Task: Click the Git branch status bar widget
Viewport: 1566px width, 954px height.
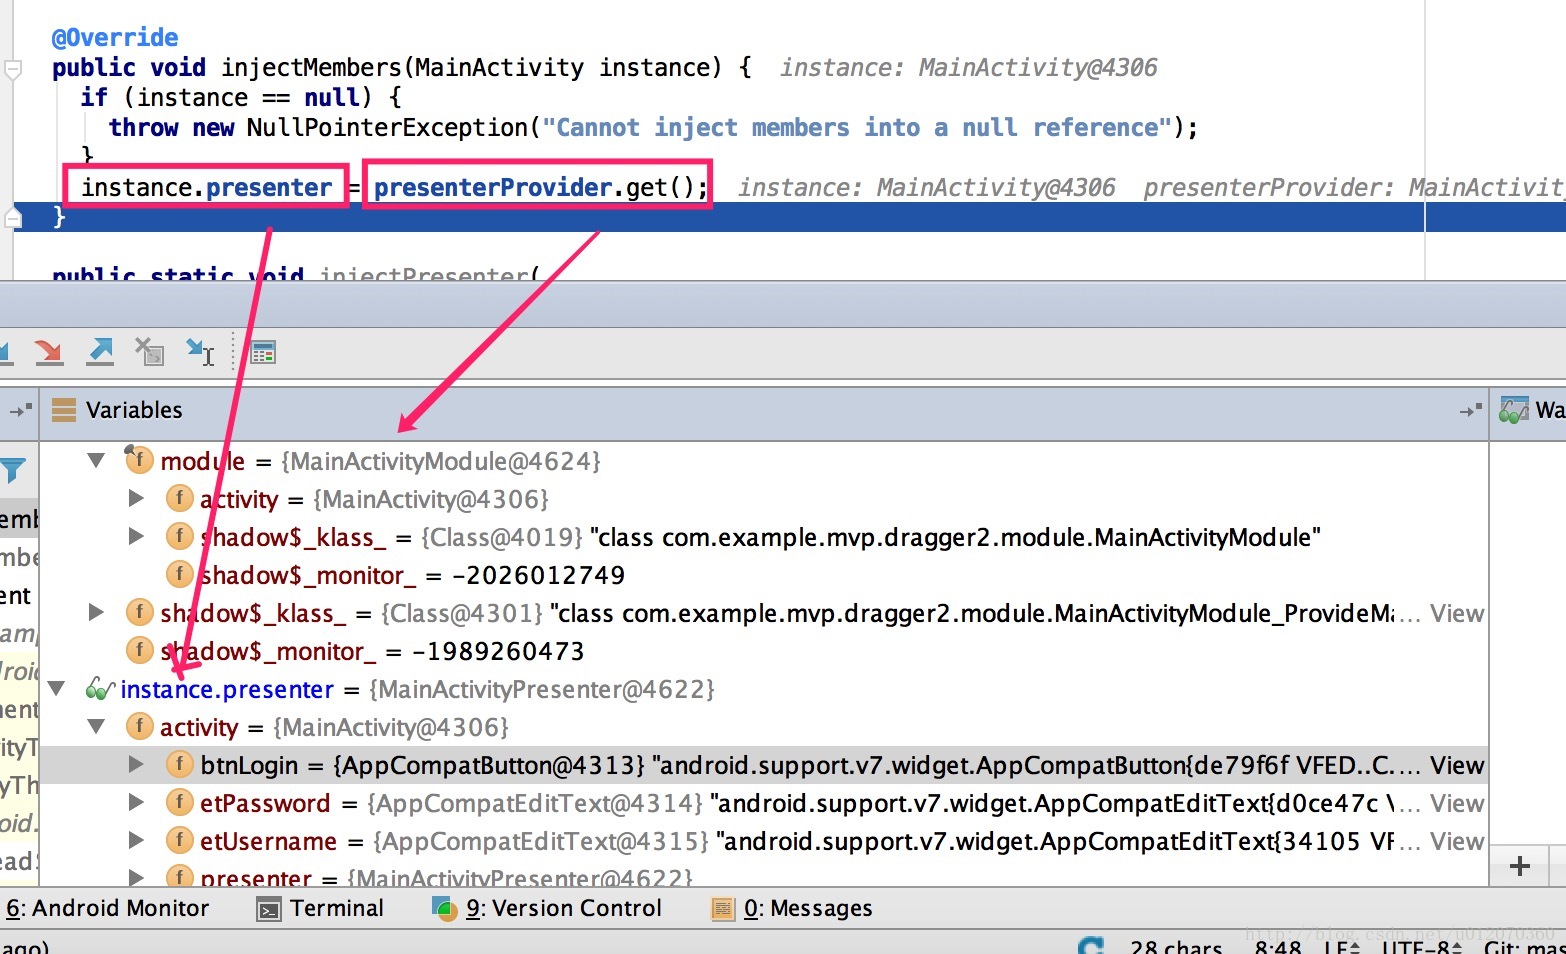Action: click(x=1524, y=946)
